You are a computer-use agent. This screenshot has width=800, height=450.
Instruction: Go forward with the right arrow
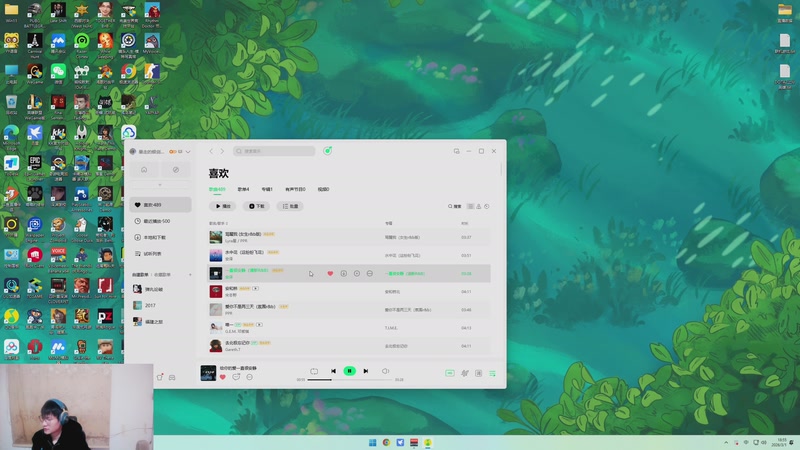click(222, 151)
